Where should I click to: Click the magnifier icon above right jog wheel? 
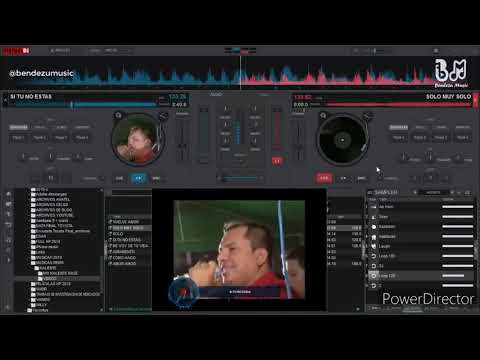point(323,115)
